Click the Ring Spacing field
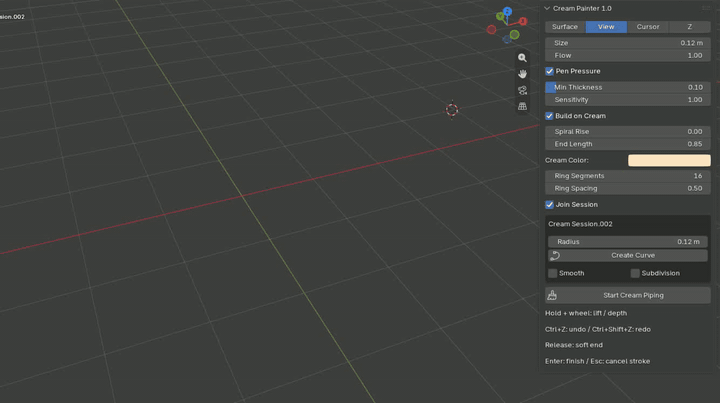This screenshot has height=403, width=720. pos(628,188)
